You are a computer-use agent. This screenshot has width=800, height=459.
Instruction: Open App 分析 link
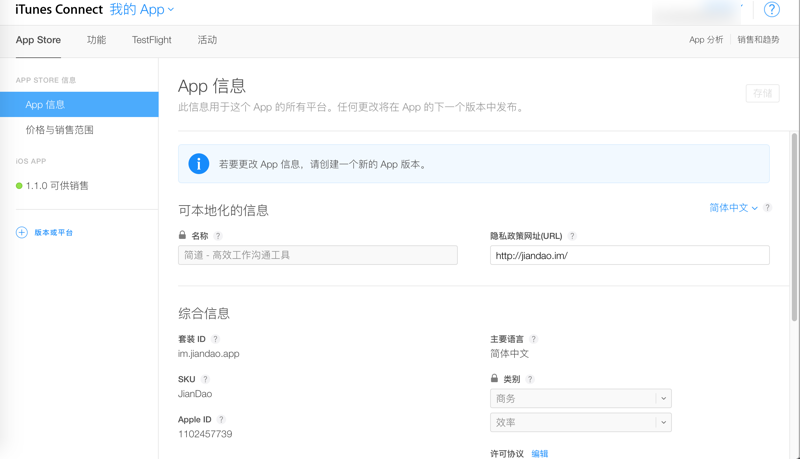coord(706,40)
